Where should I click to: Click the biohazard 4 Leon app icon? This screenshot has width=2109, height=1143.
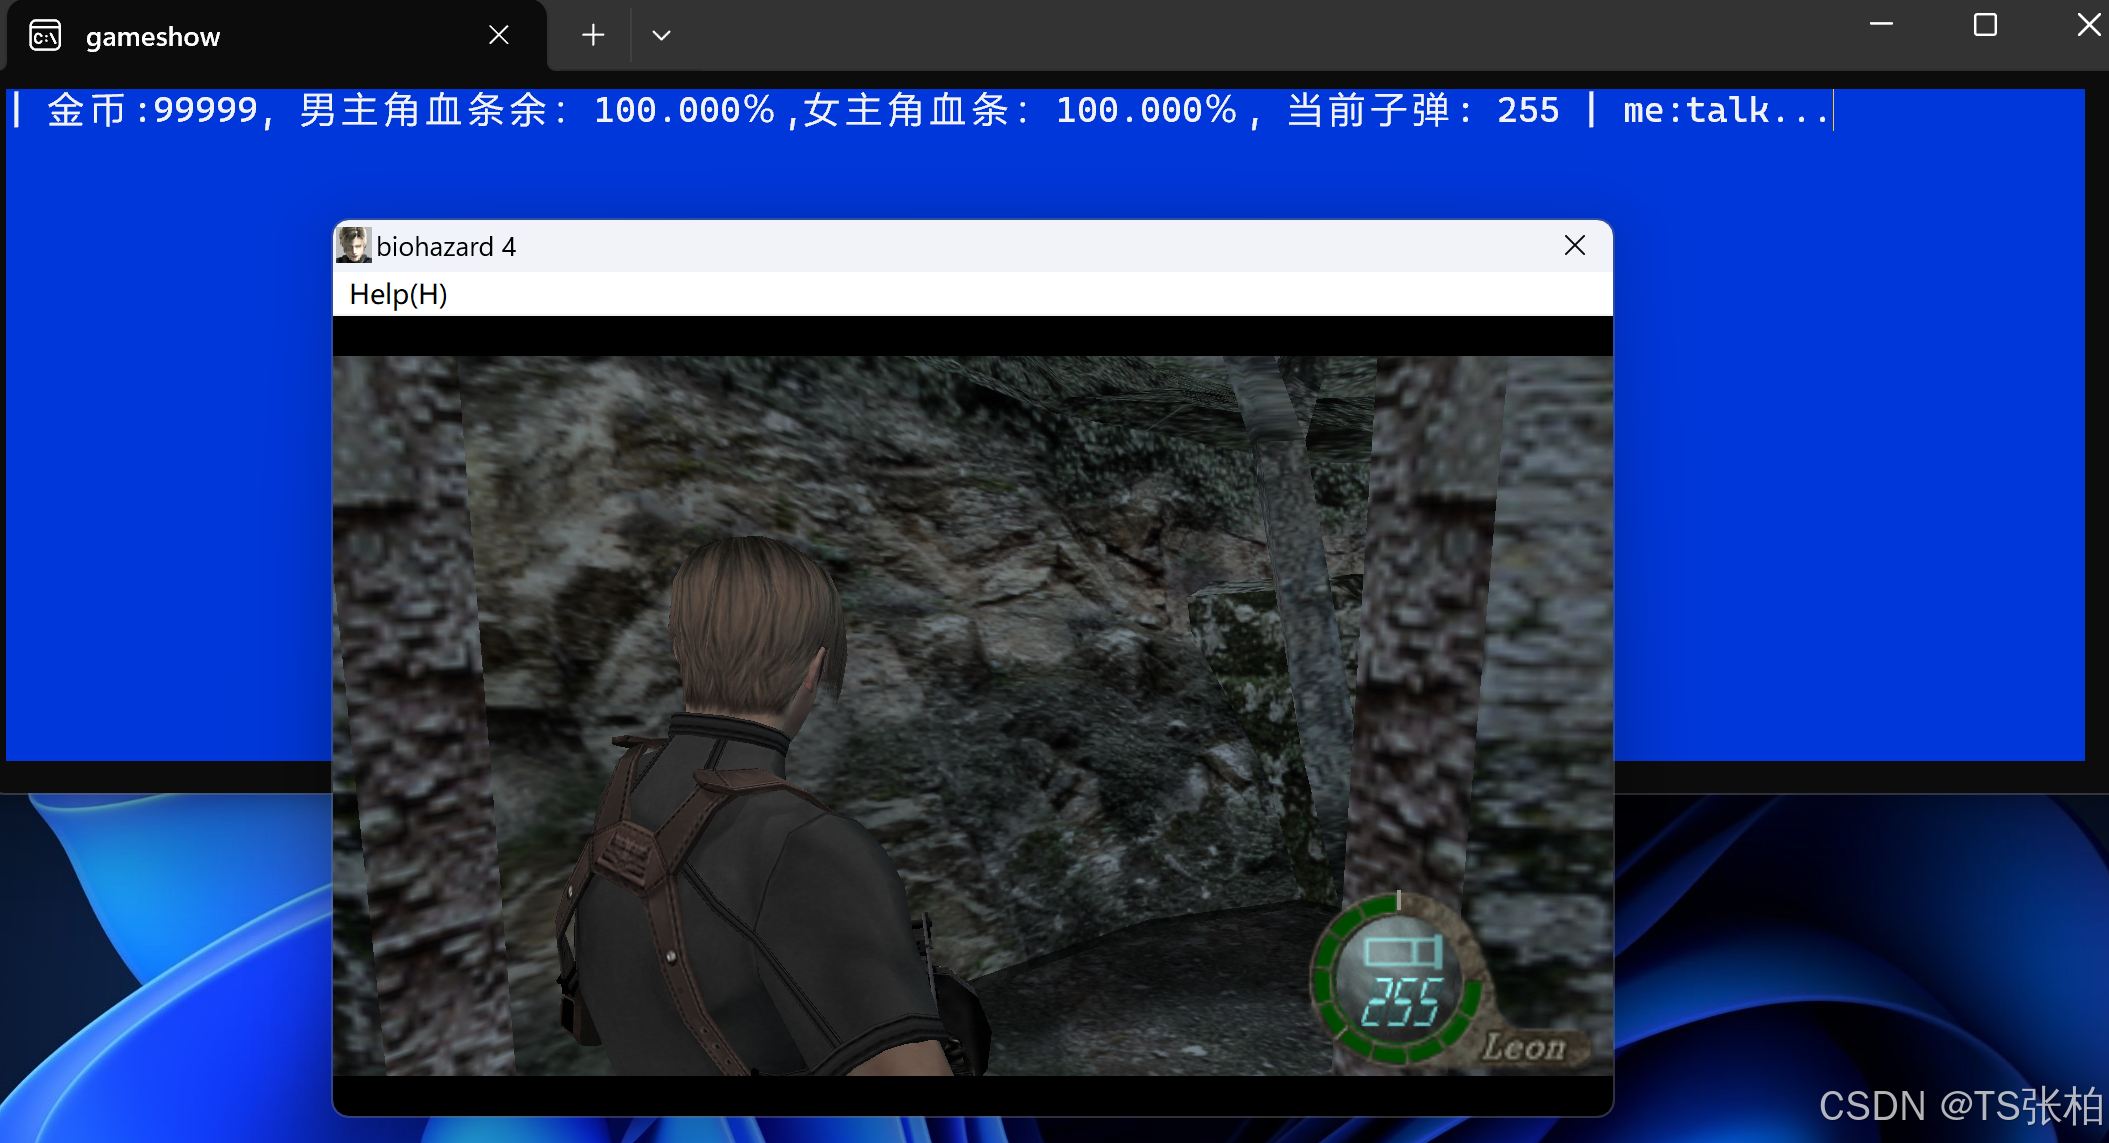pyautogui.click(x=353, y=245)
